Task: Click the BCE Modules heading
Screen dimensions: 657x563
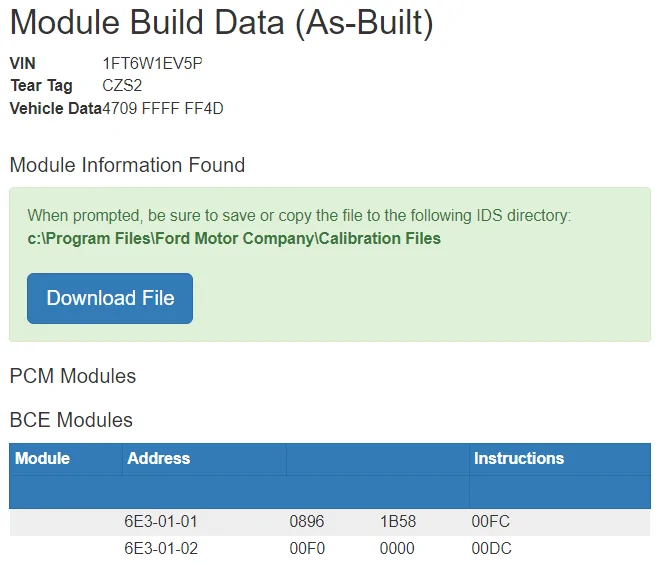Action: click(71, 419)
